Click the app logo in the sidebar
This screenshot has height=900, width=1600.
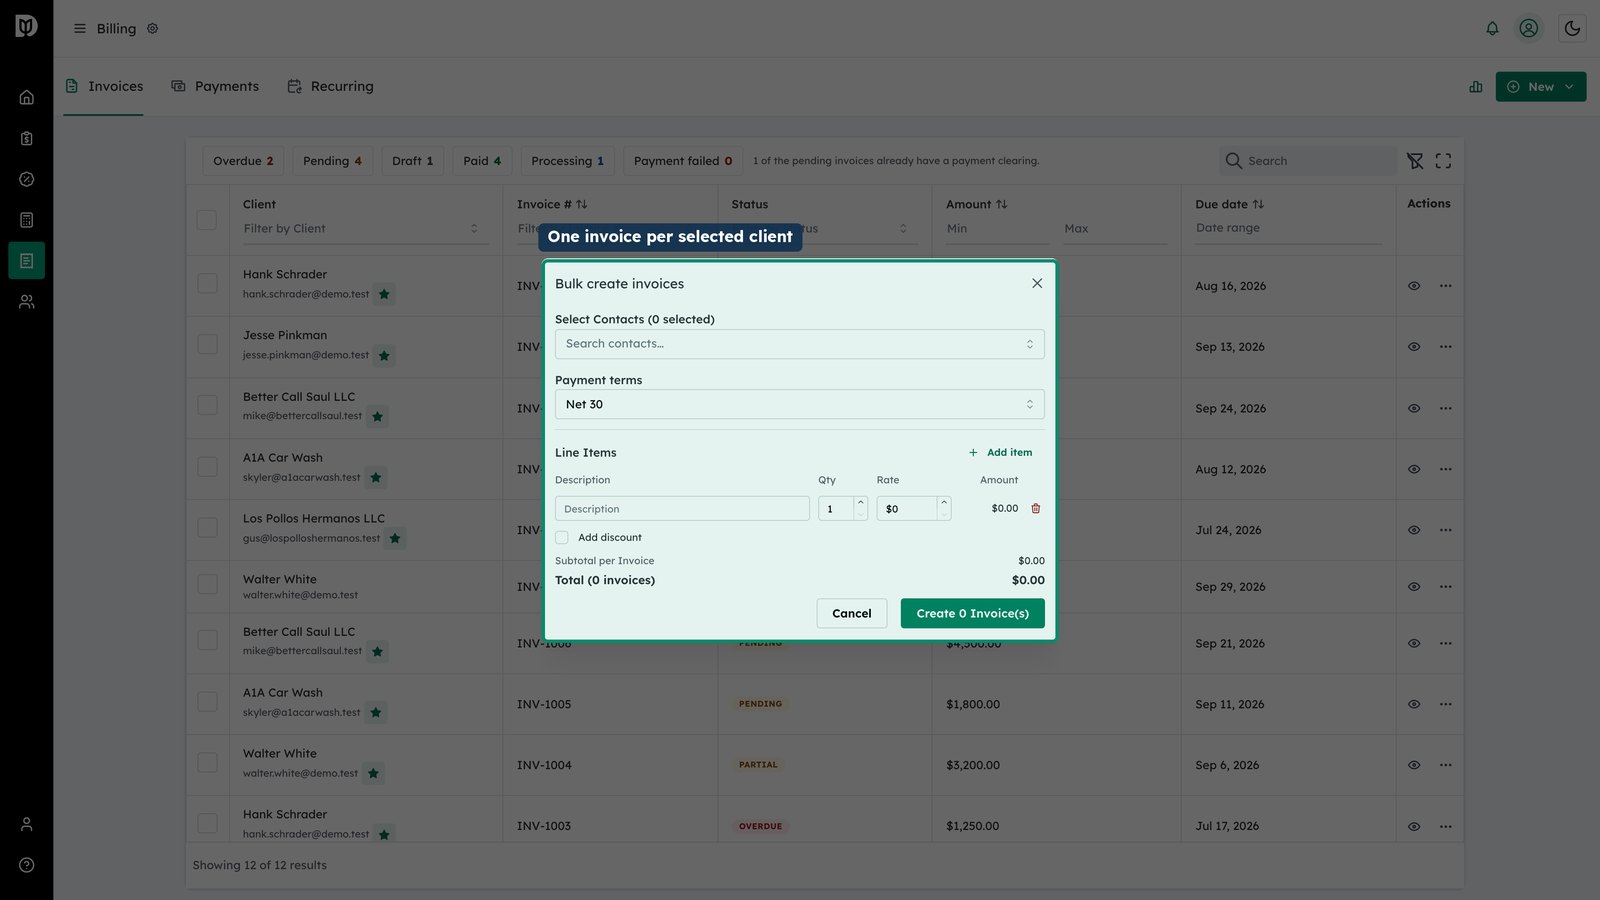point(27,26)
